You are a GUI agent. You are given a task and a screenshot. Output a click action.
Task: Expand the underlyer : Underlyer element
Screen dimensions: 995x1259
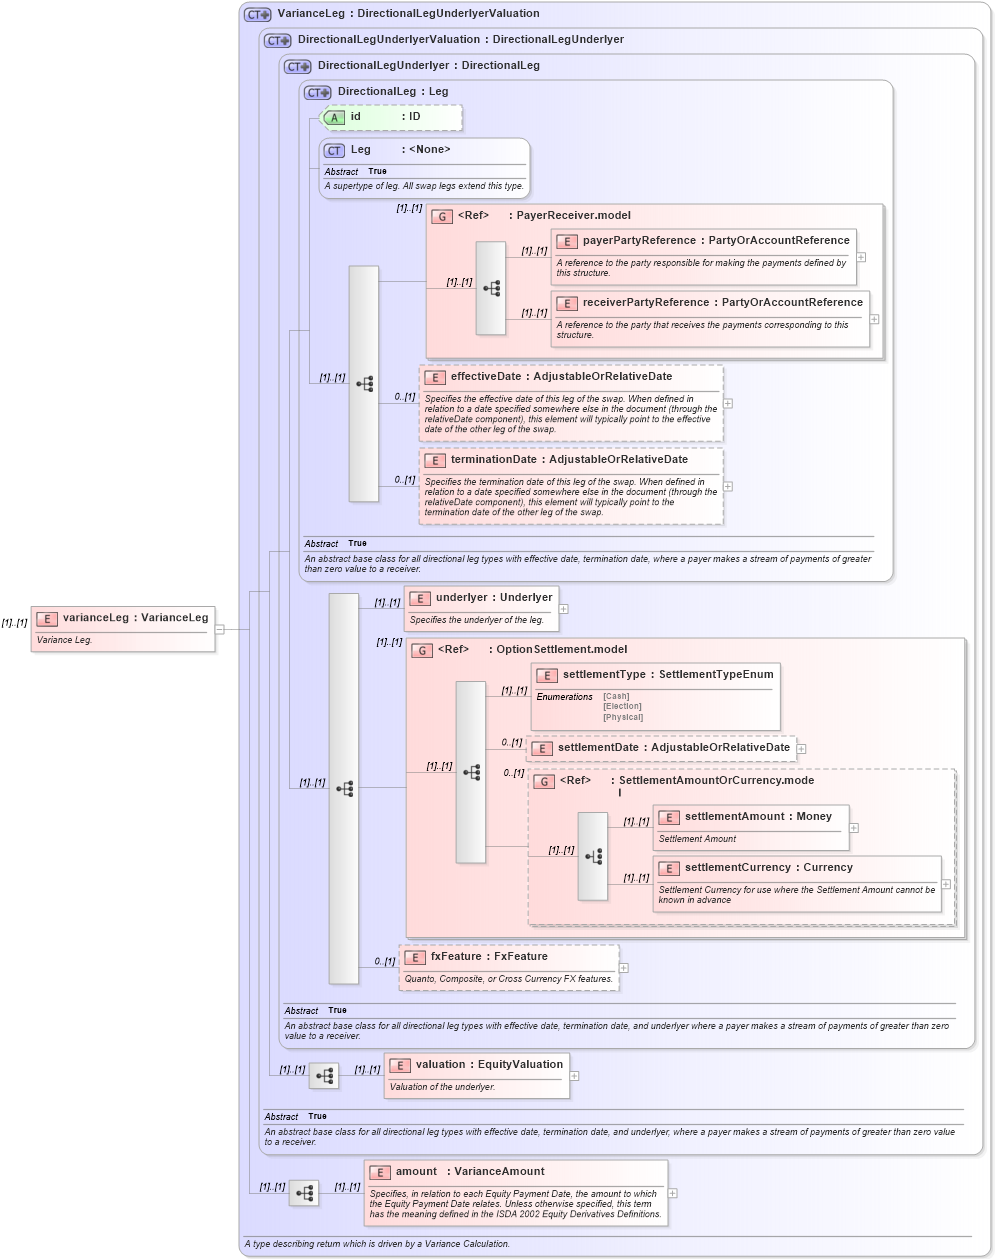[562, 608]
